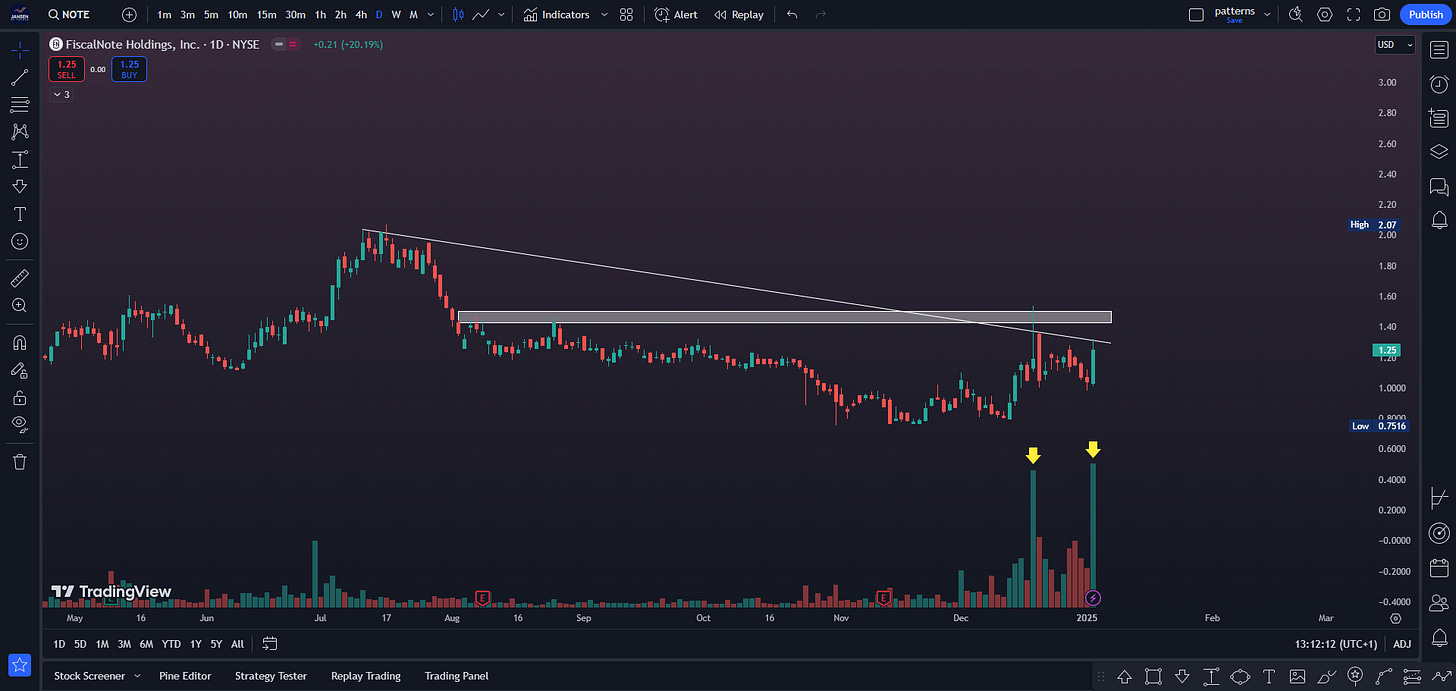The height and width of the screenshot is (691, 1456).
Task: Choose the line chart type
Action: coord(481,15)
